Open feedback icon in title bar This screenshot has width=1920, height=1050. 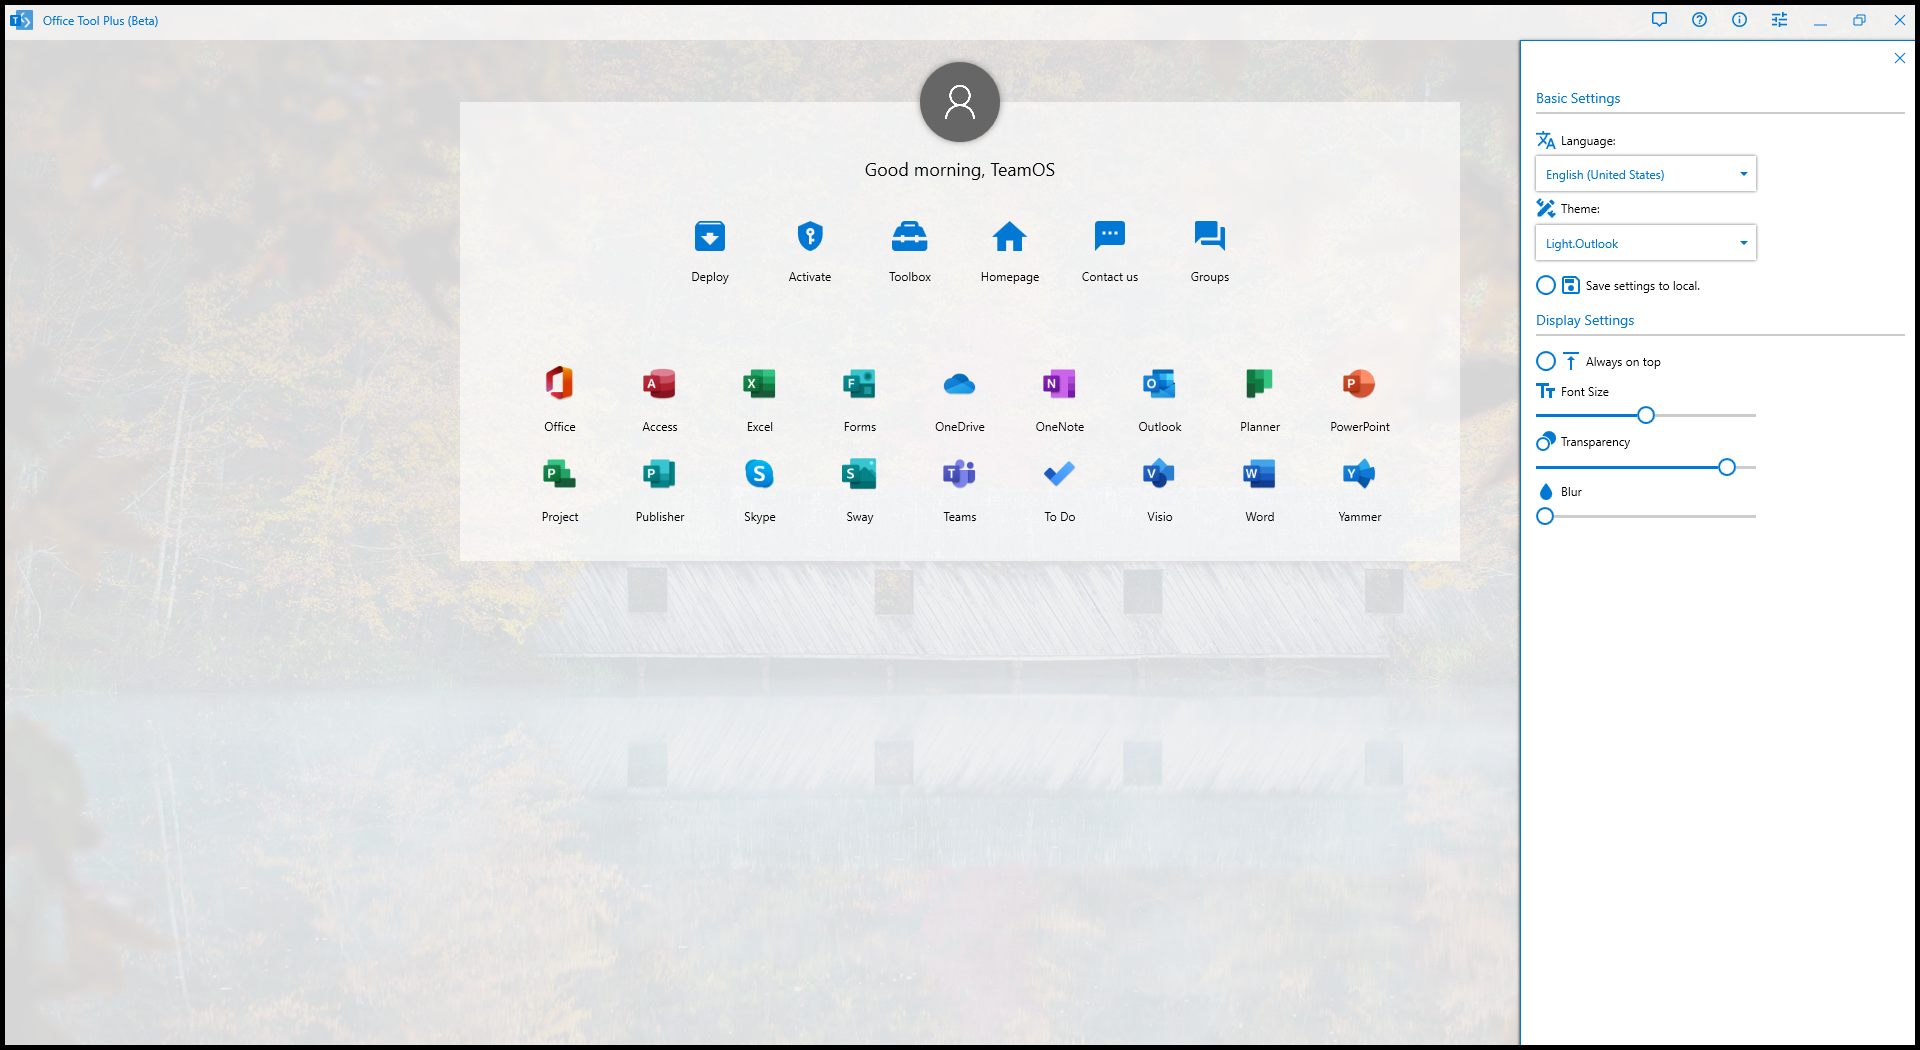point(1660,20)
